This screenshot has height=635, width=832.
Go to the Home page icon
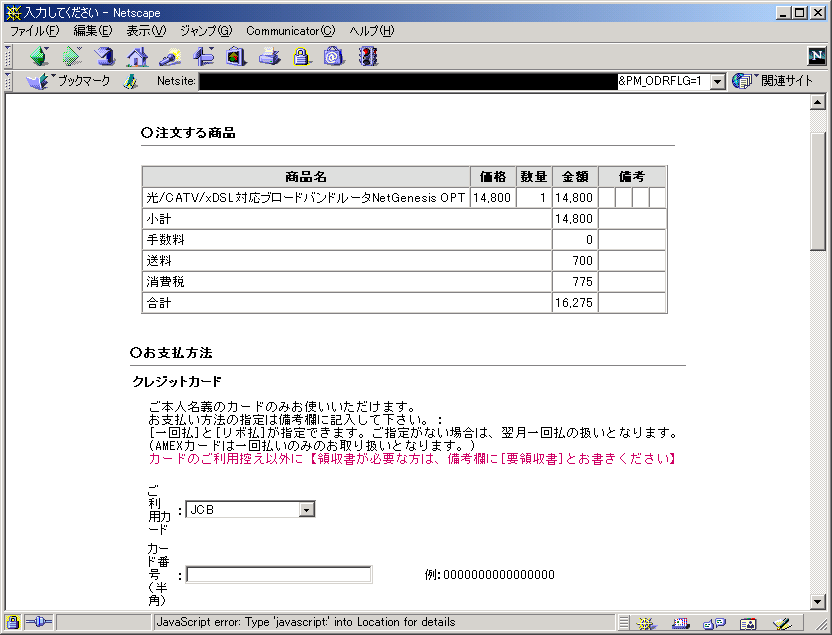point(137,56)
